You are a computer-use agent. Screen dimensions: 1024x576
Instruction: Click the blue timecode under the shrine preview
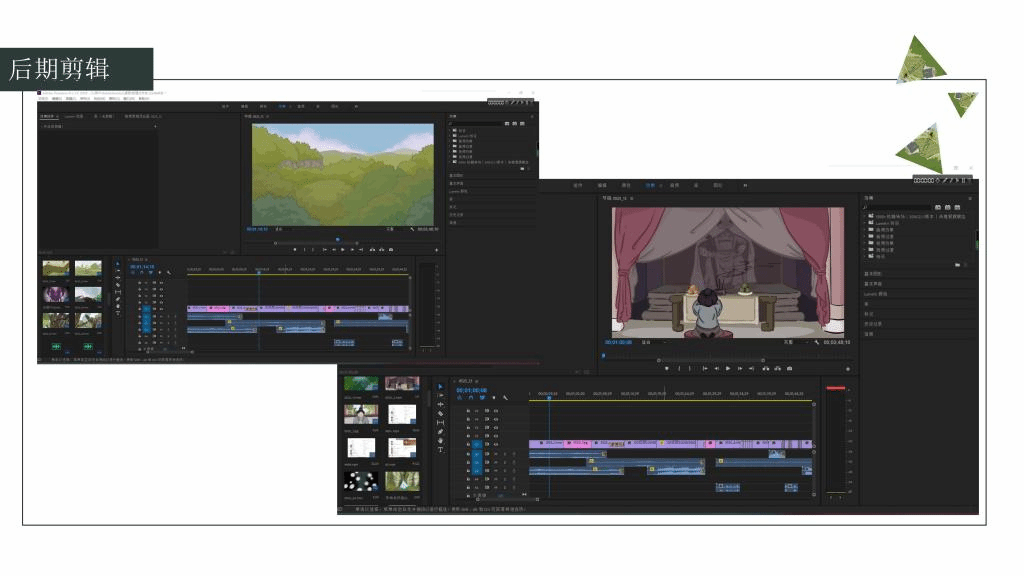click(x=618, y=342)
